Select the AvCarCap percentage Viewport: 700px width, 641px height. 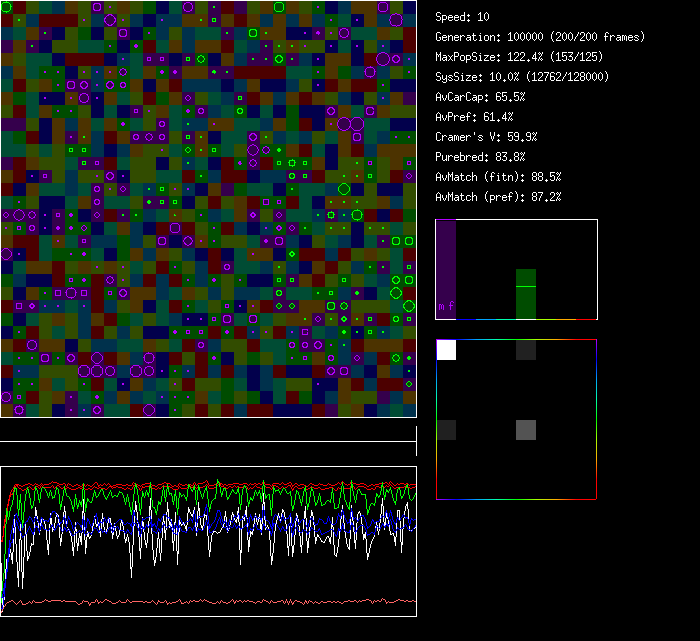click(x=480, y=97)
